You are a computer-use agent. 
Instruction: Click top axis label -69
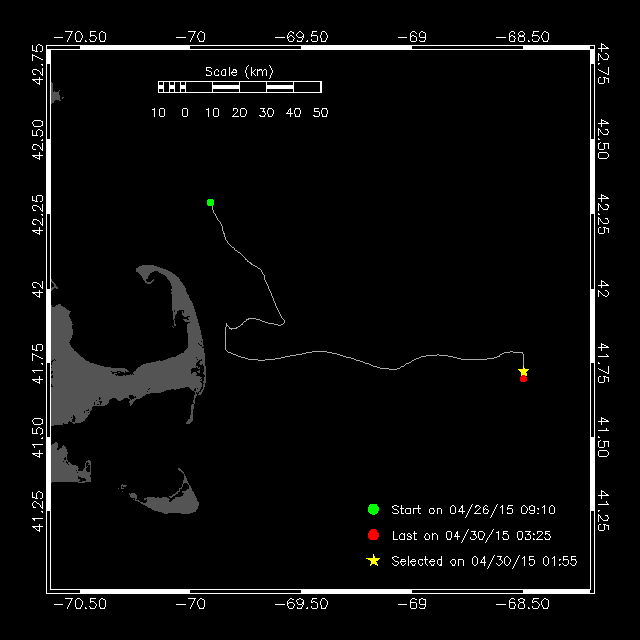(x=412, y=37)
